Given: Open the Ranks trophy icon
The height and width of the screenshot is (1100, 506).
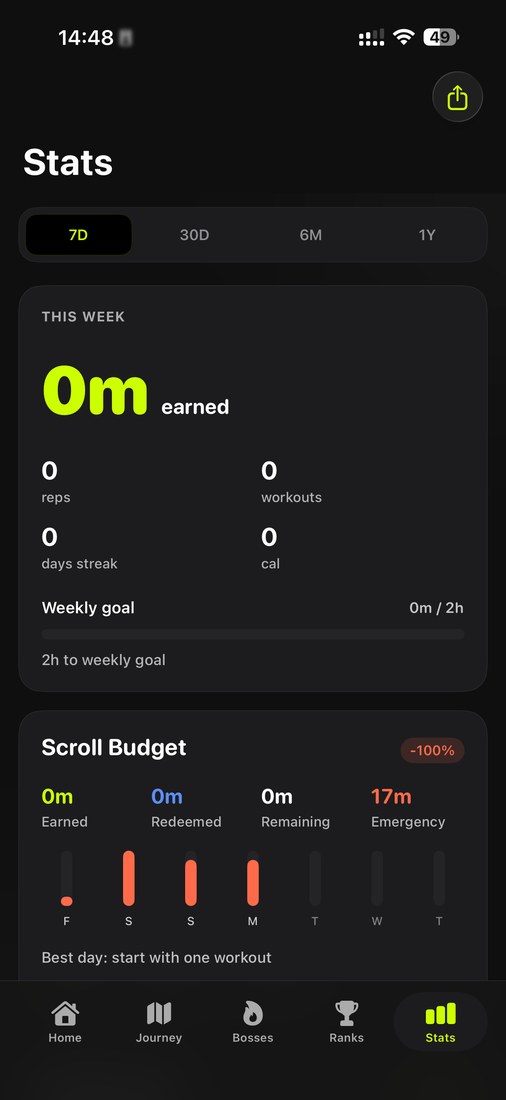Looking at the screenshot, I should click(347, 1012).
